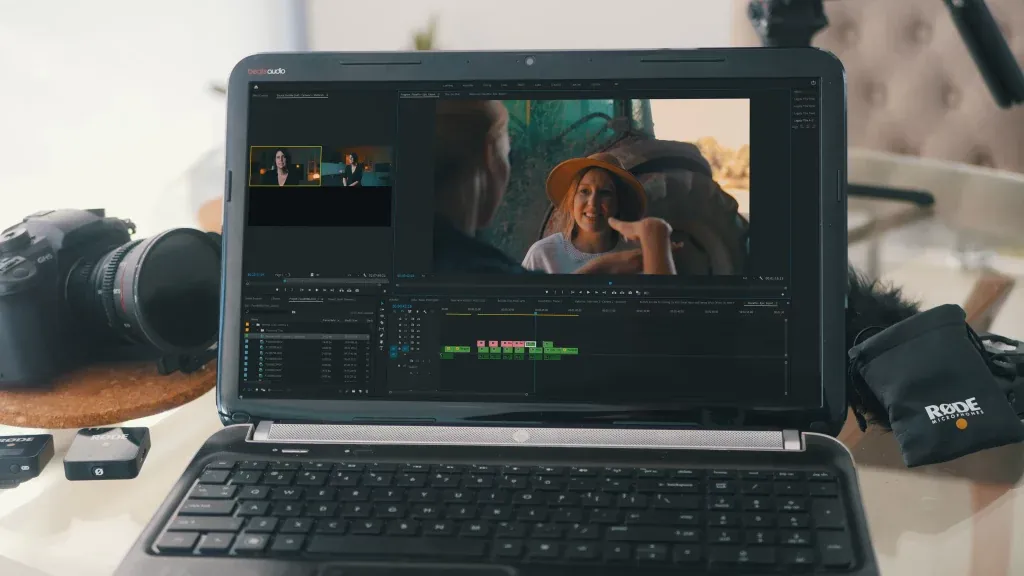This screenshot has width=1024, height=576.
Task: Toggle the lock on top video track
Action: (x=400, y=319)
